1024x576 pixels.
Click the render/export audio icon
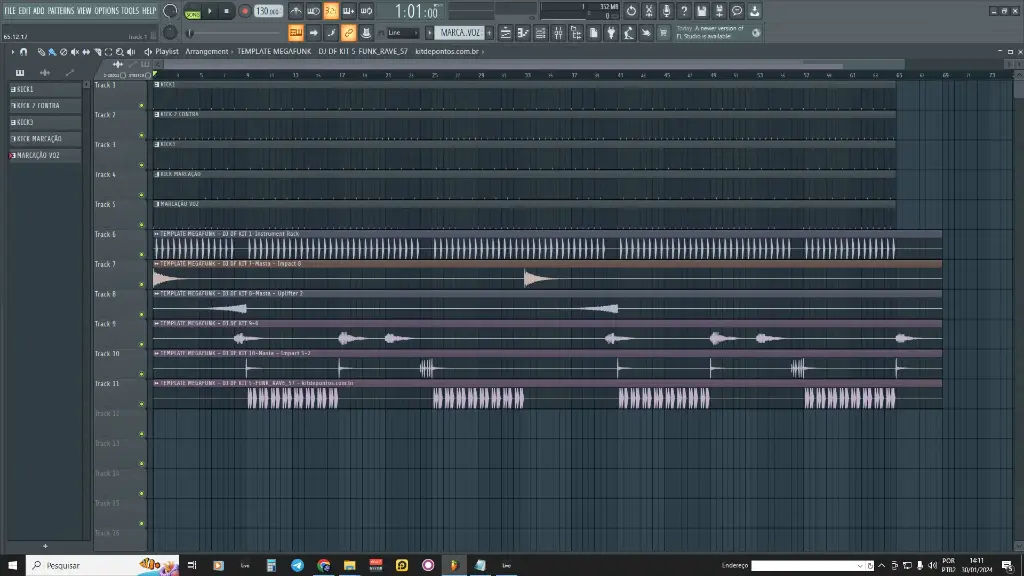click(x=719, y=11)
